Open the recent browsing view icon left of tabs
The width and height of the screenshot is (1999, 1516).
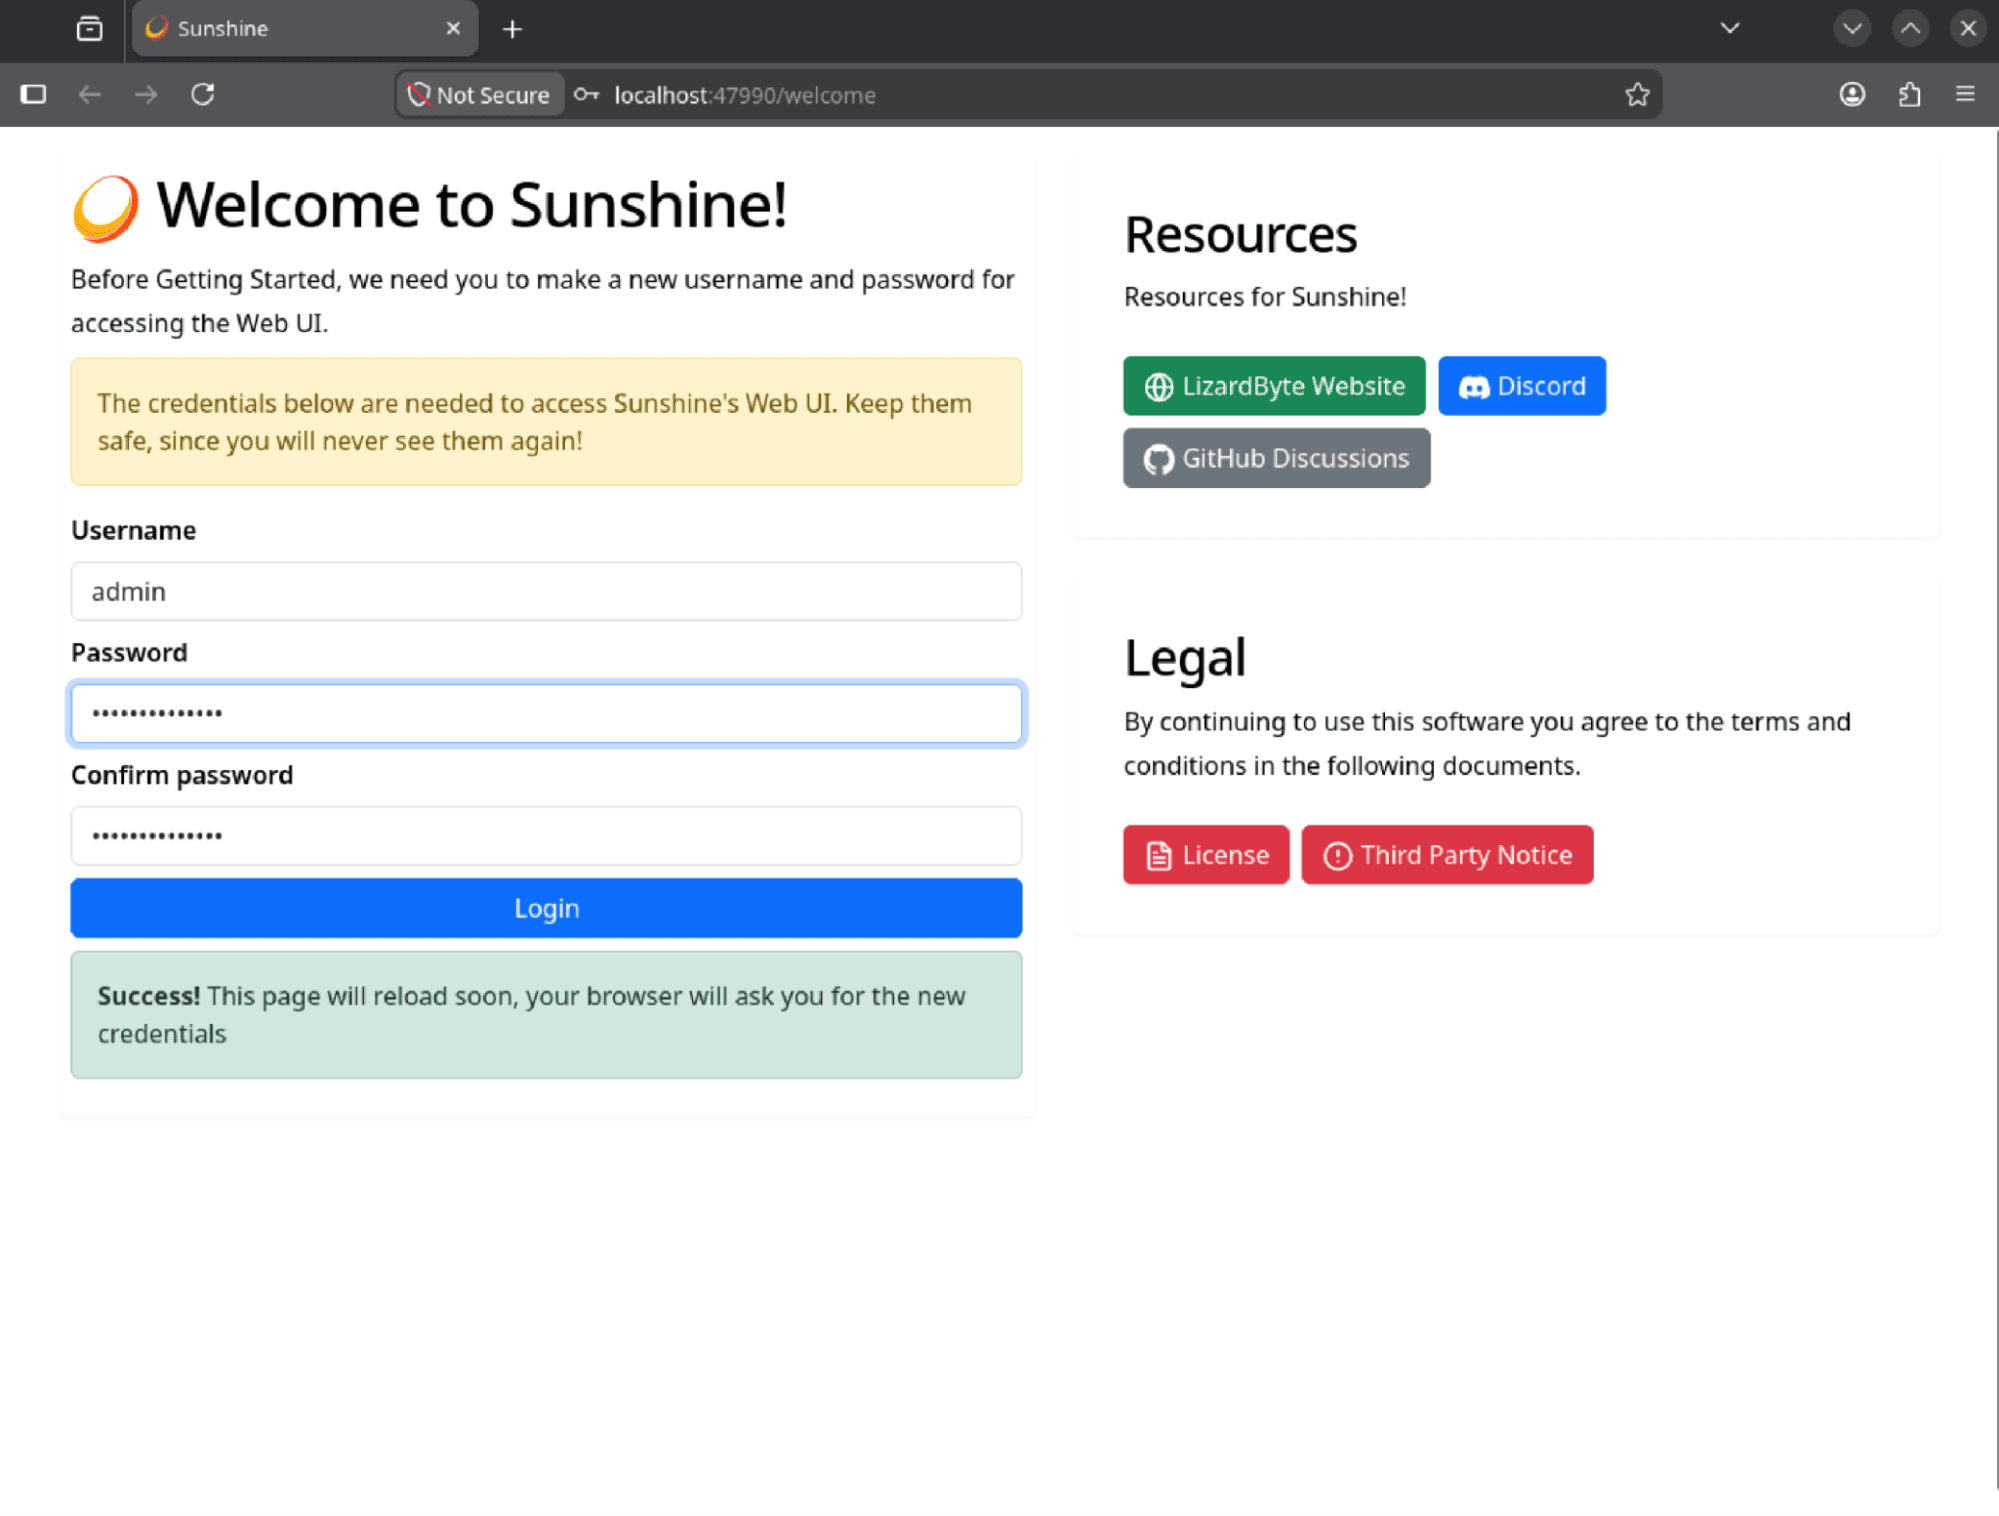click(89, 28)
